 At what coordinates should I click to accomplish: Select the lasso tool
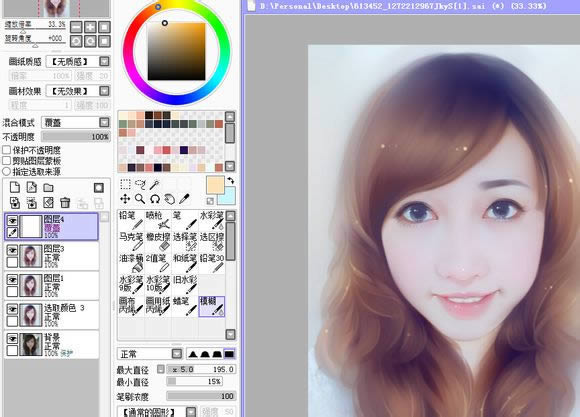point(140,184)
